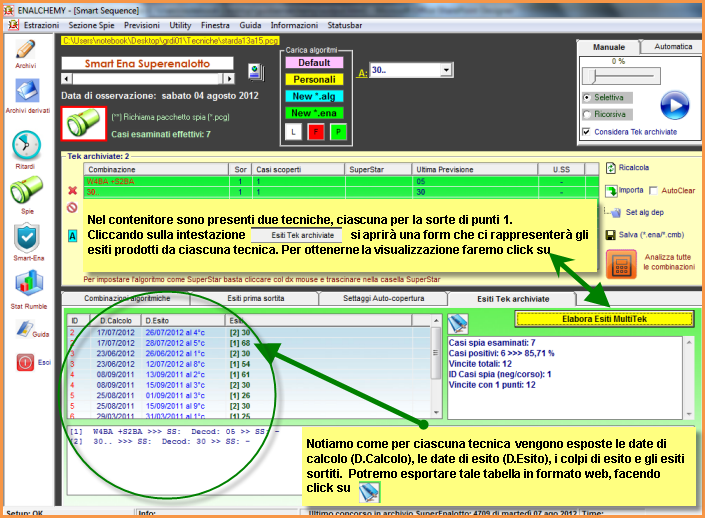Open the Informazioni menu
The image size is (705, 518).
[294, 25]
